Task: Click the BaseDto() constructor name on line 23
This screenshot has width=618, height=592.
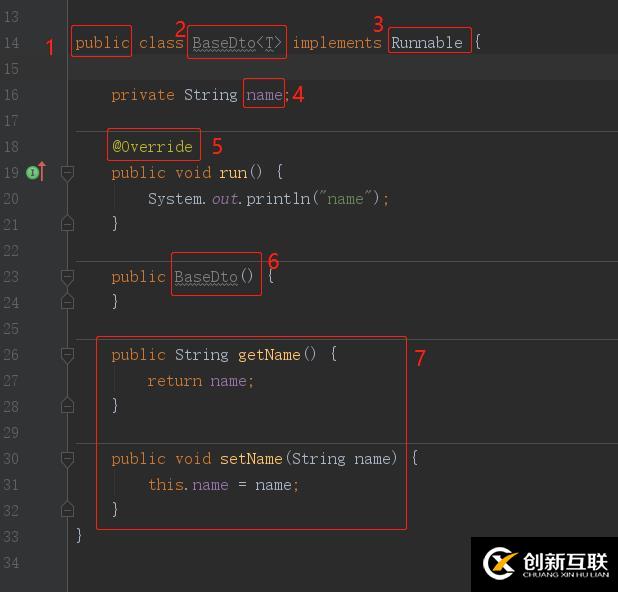Action: [213, 276]
